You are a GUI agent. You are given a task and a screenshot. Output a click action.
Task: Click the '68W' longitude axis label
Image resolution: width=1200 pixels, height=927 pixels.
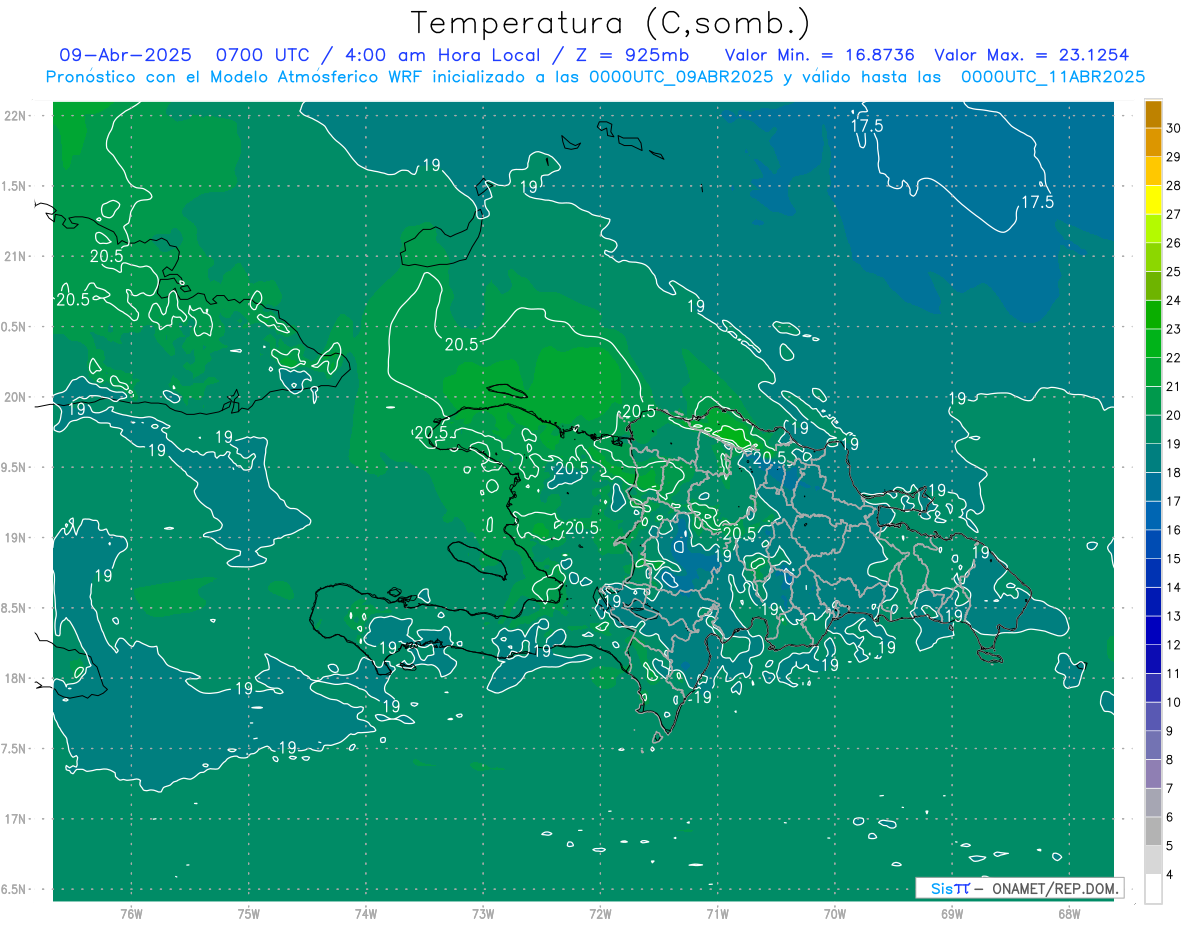click(x=1069, y=914)
